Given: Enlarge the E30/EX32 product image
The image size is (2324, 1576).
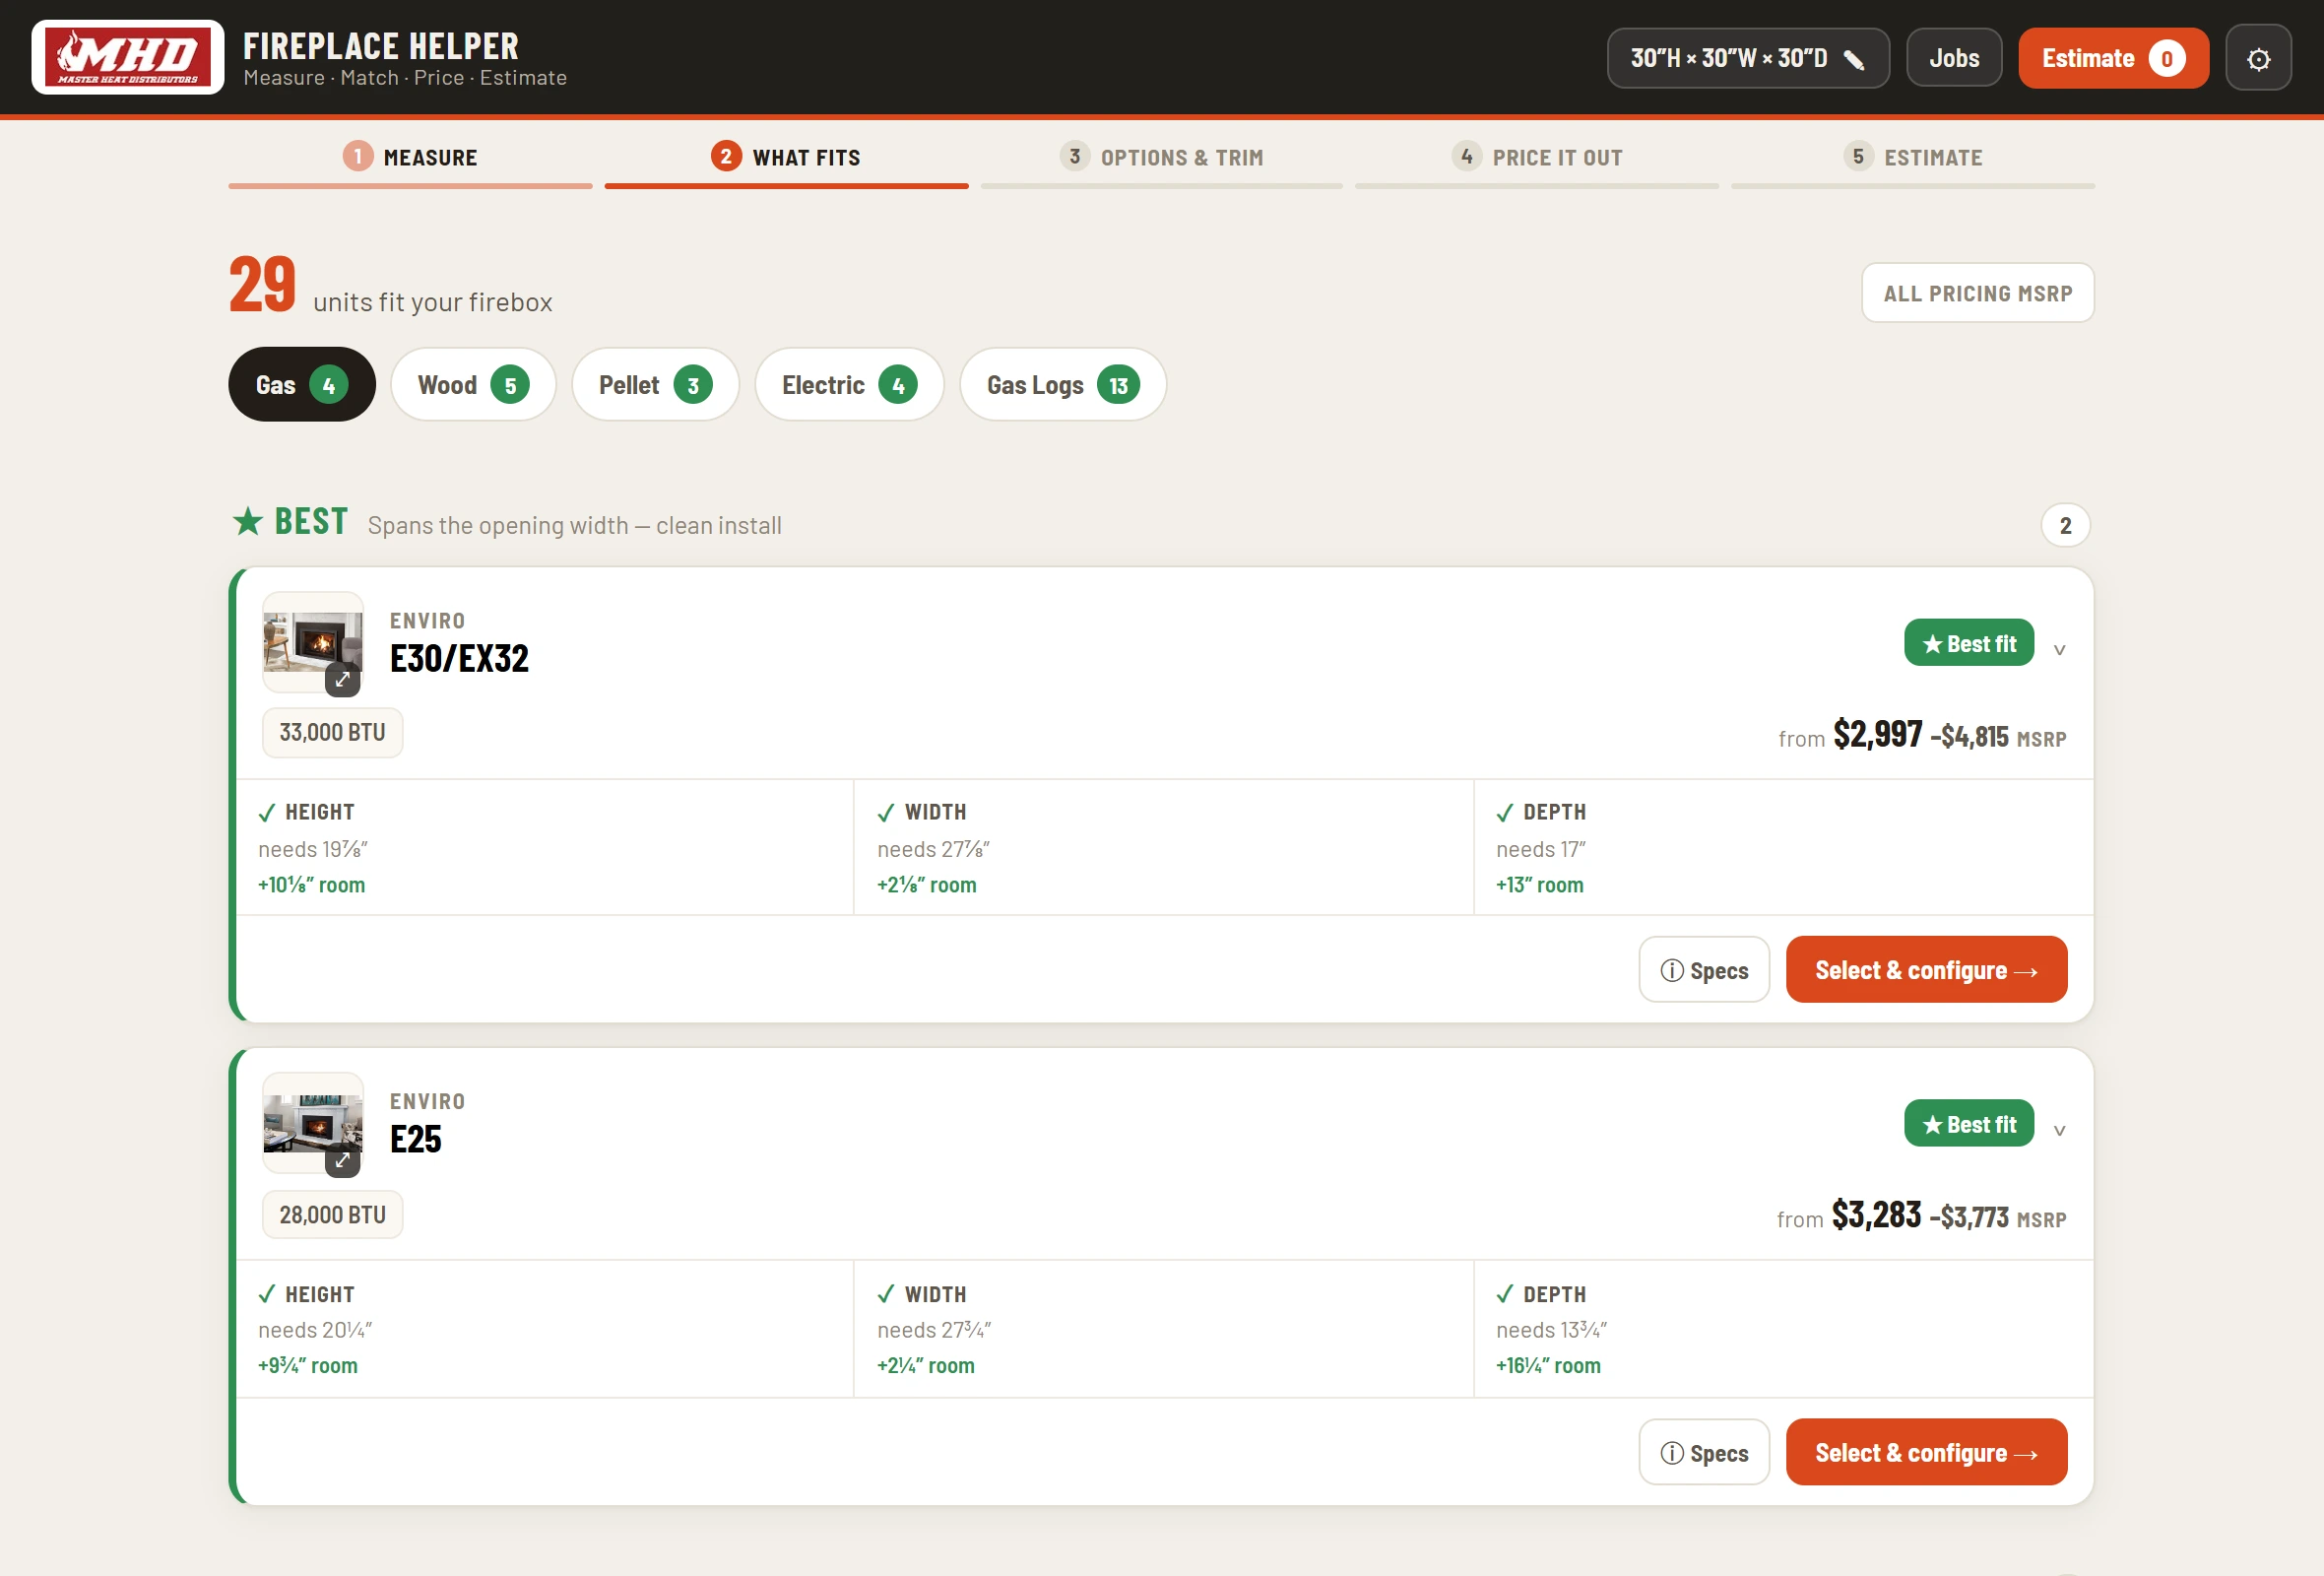Looking at the screenshot, I should pyautogui.click(x=342, y=680).
